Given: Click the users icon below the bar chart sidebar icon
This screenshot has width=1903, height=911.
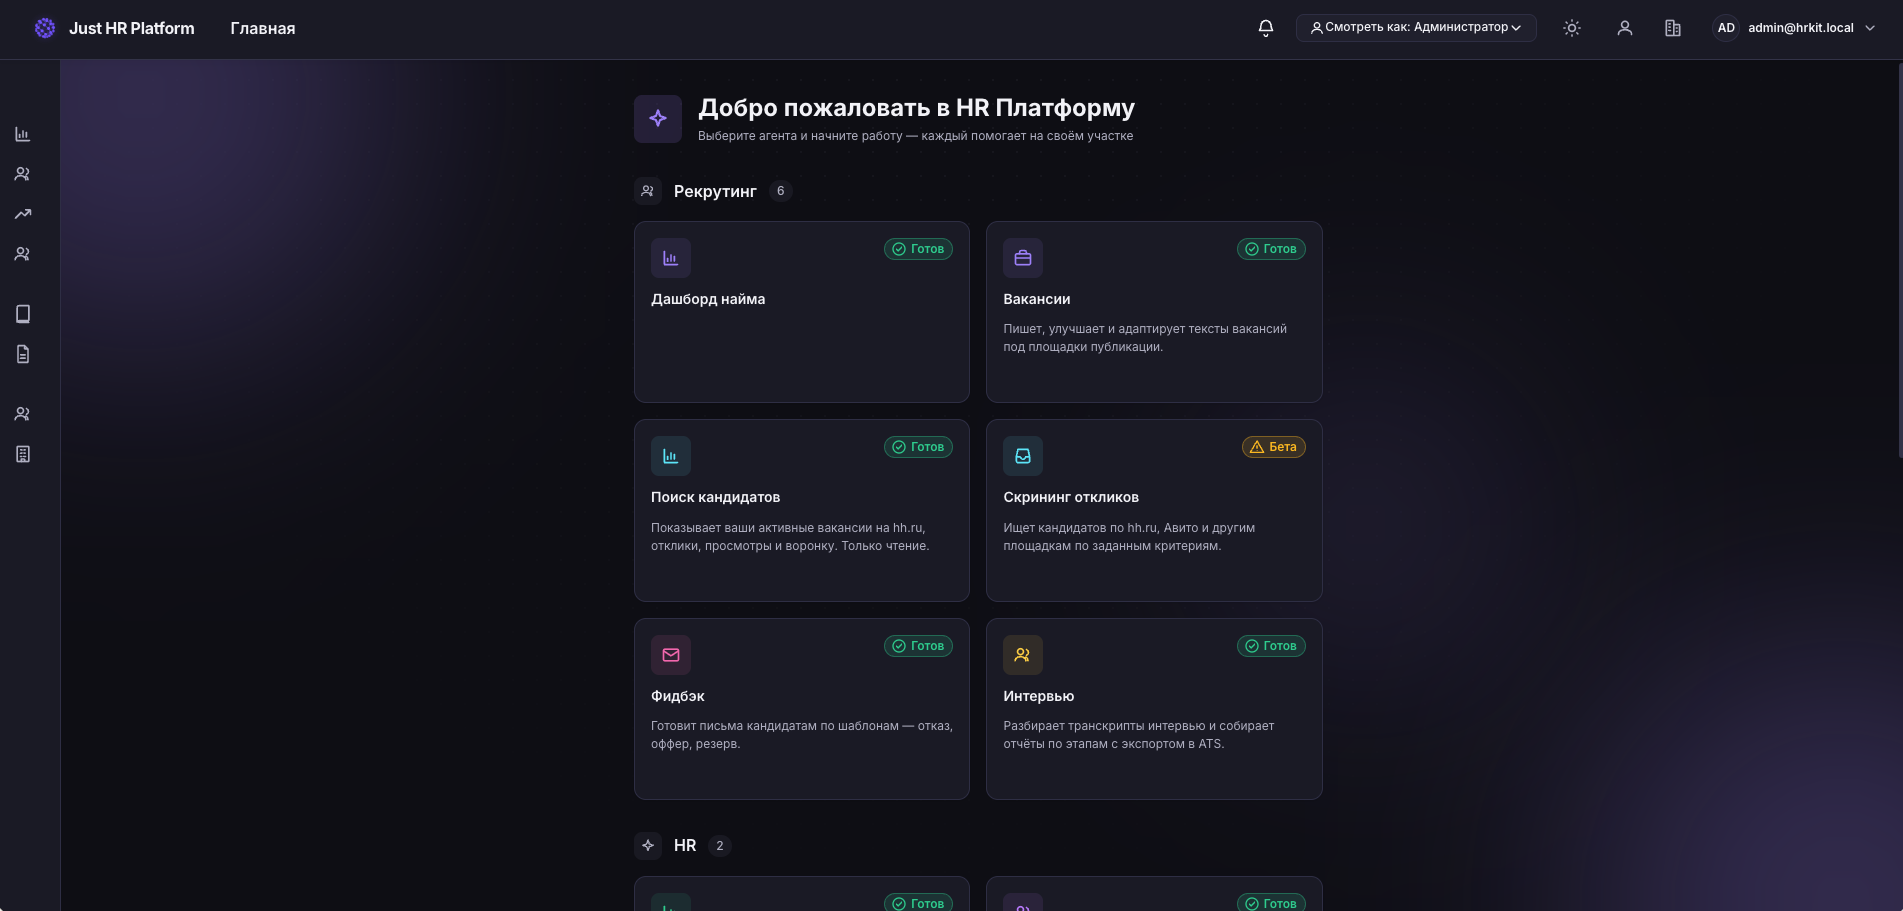Looking at the screenshot, I should pyautogui.click(x=23, y=174).
